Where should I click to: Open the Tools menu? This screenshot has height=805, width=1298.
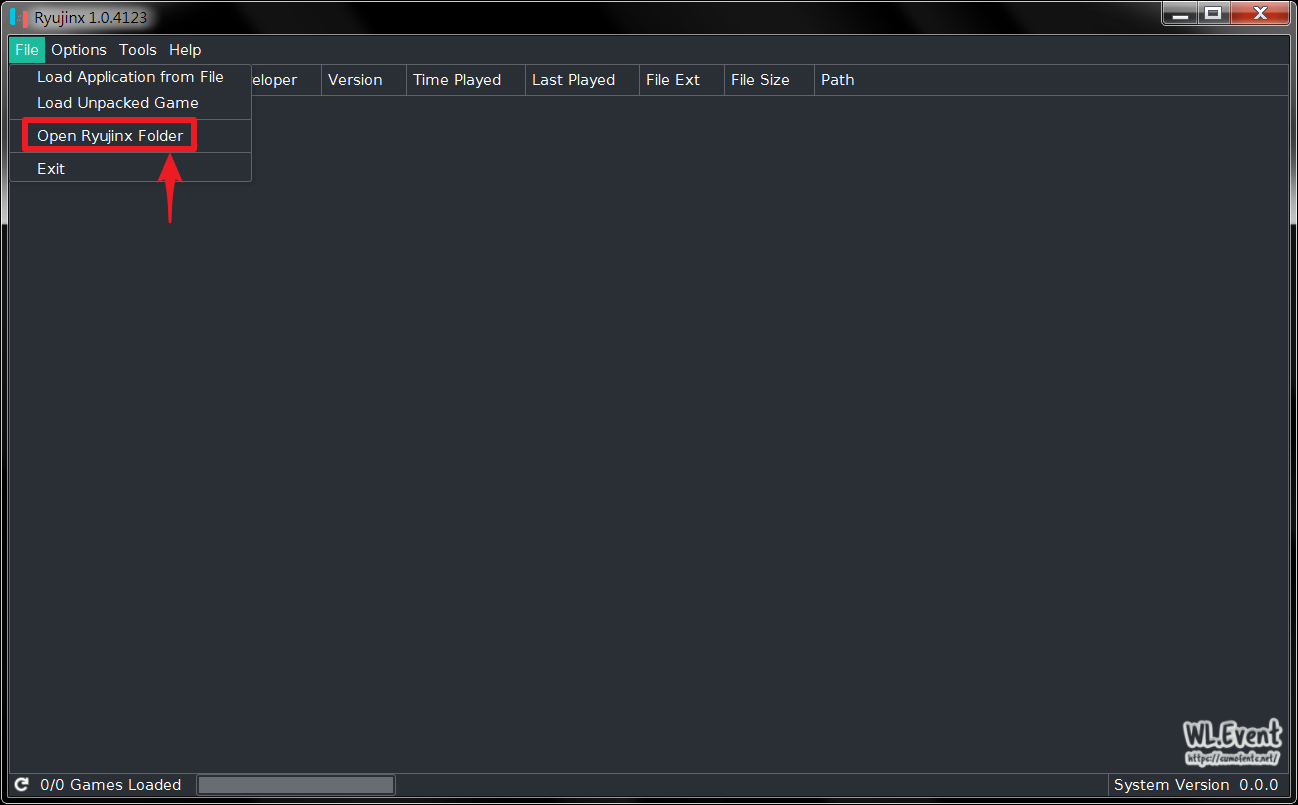click(138, 50)
